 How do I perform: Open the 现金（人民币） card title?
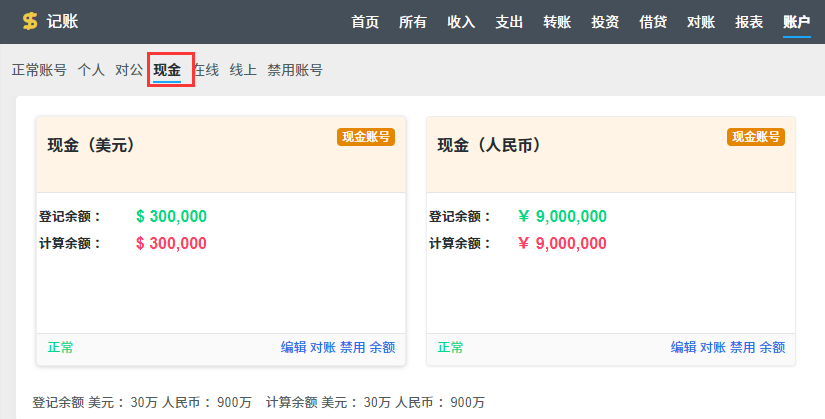(x=489, y=146)
